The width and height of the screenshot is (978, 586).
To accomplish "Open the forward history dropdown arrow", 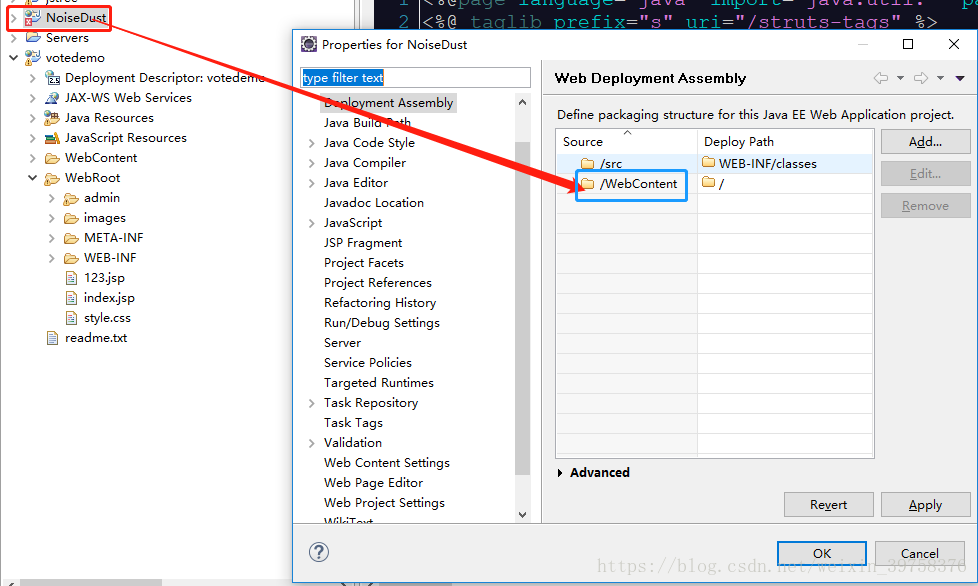I will pos(940,78).
